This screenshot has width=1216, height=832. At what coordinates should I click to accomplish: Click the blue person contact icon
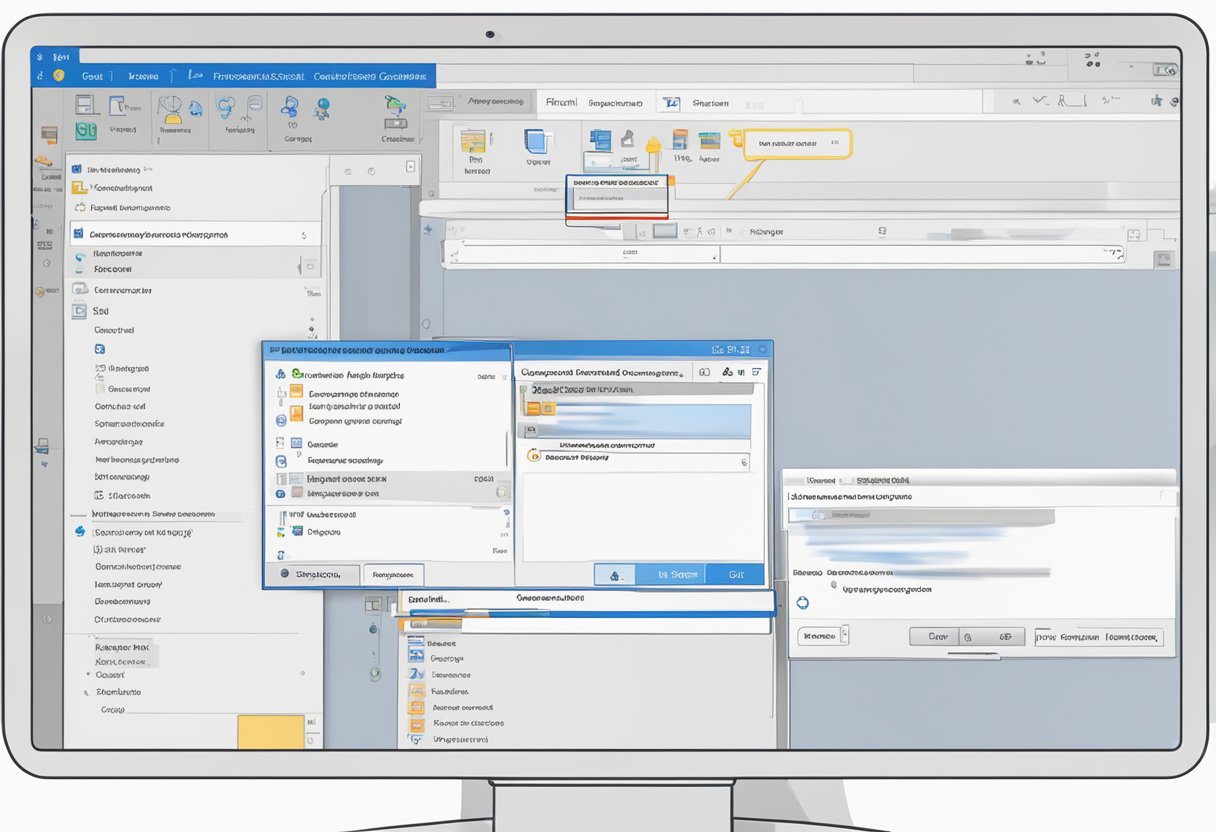(288, 105)
